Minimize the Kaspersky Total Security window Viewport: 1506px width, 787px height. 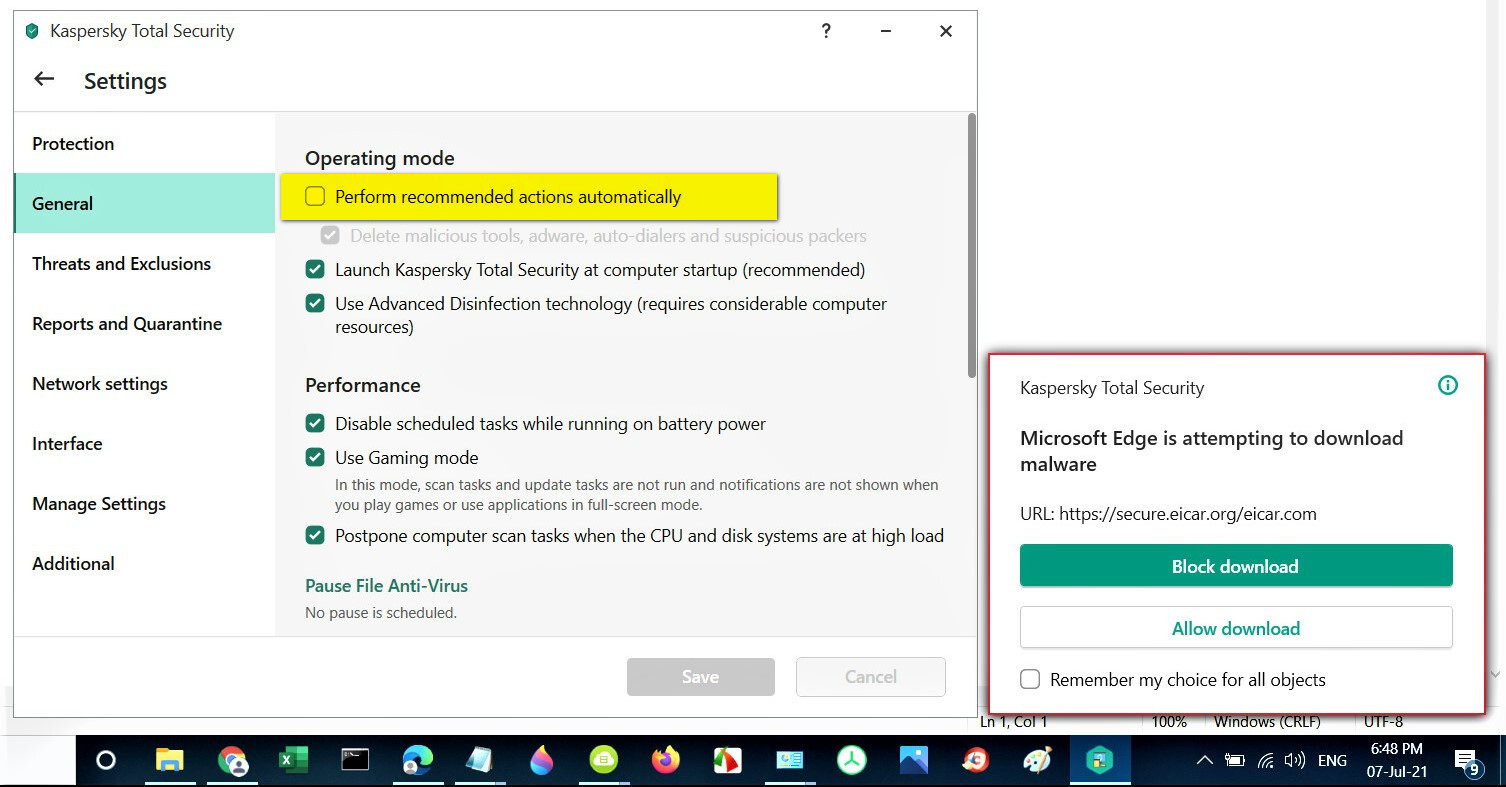coord(886,31)
